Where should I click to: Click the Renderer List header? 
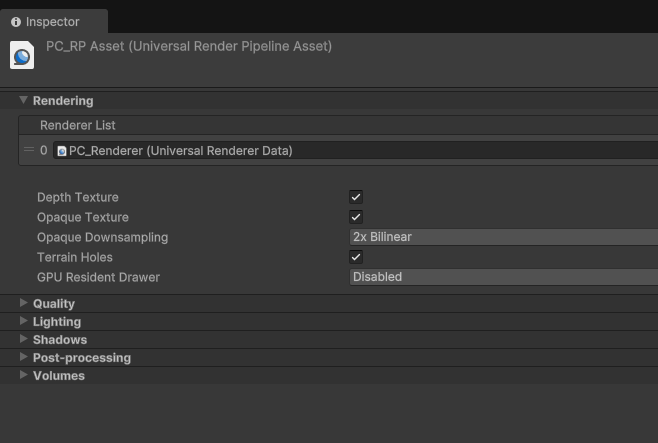tap(338, 125)
